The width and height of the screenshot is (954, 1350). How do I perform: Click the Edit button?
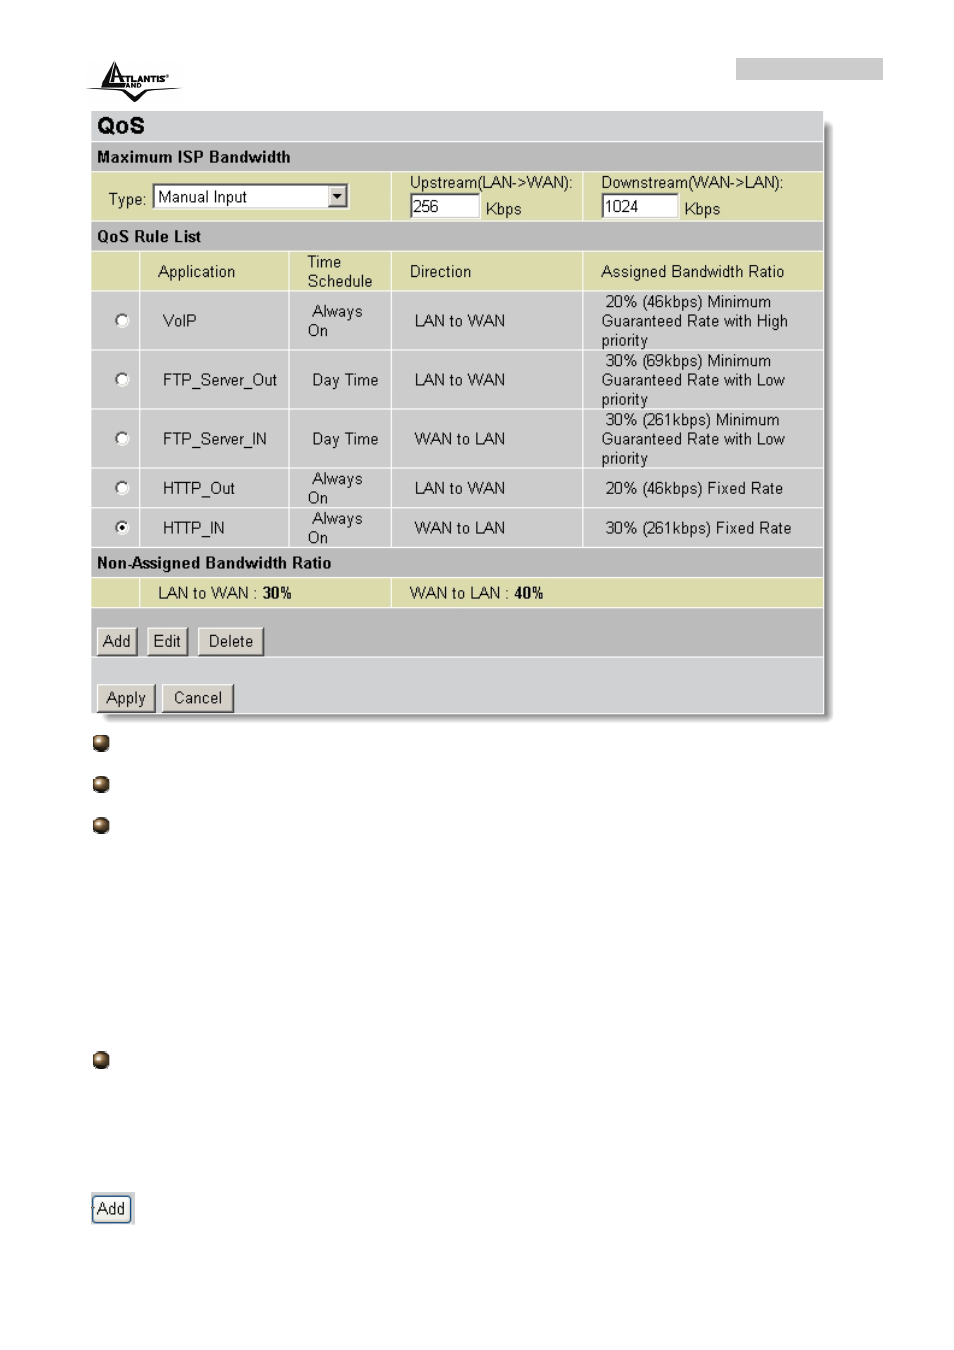point(167,641)
